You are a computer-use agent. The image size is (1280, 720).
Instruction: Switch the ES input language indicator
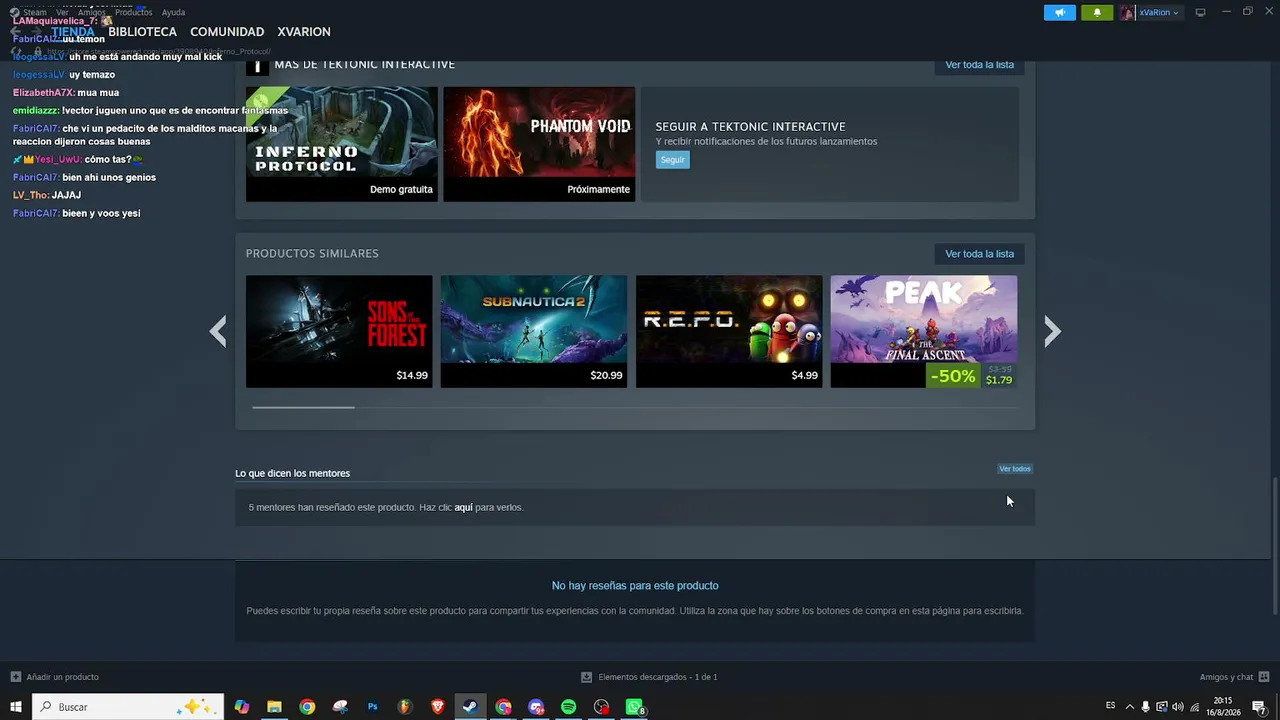pos(1110,706)
